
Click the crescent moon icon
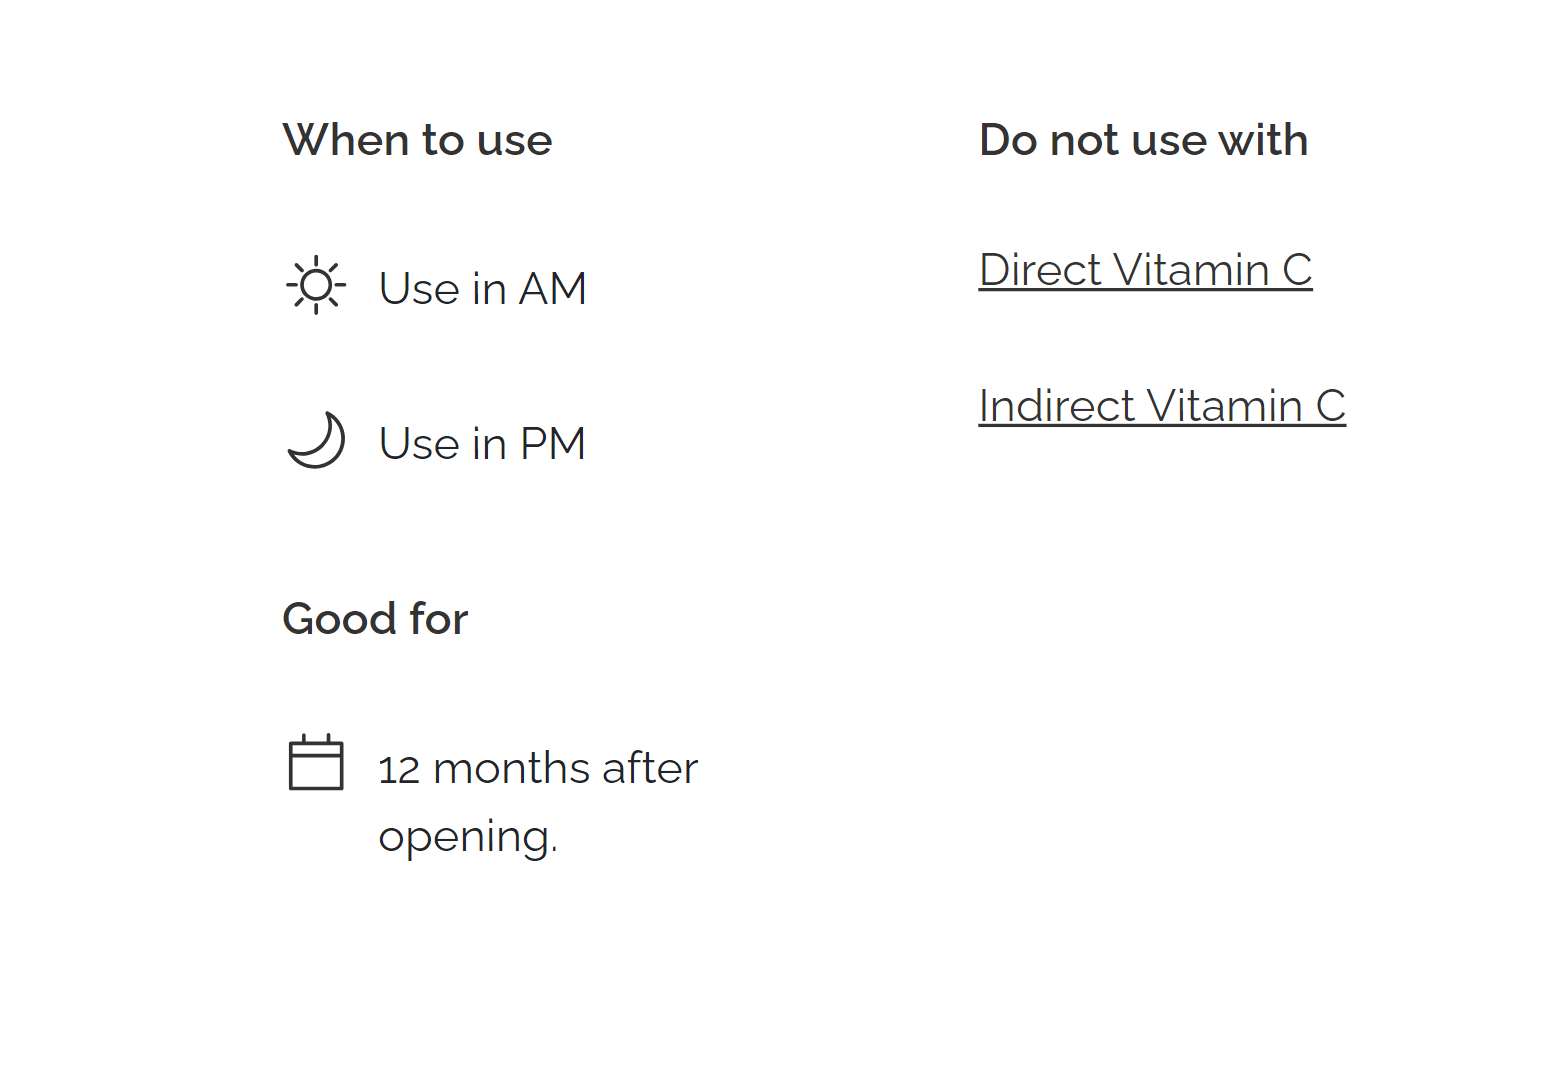[x=316, y=440]
